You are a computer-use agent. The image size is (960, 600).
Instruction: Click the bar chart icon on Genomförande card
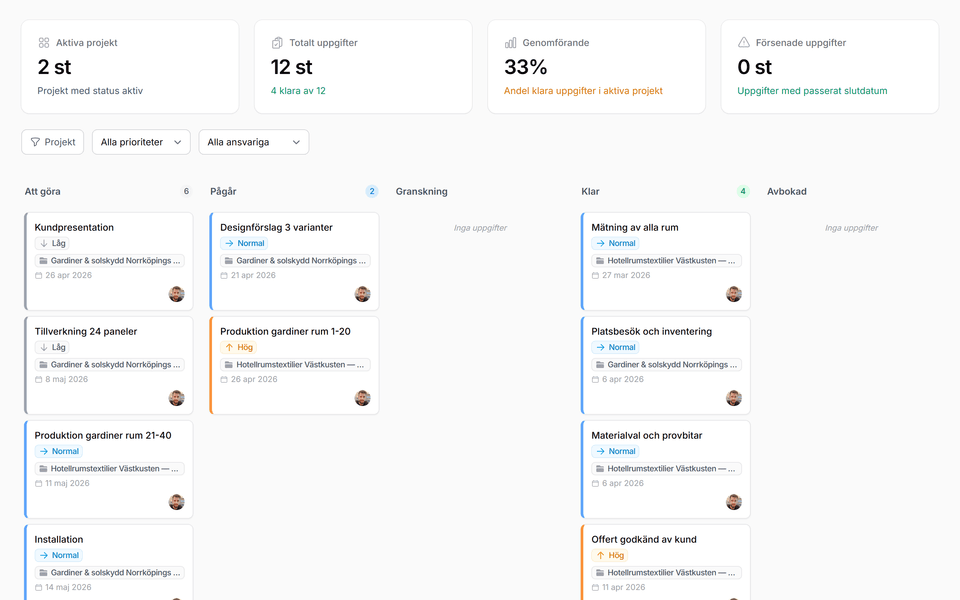click(509, 43)
